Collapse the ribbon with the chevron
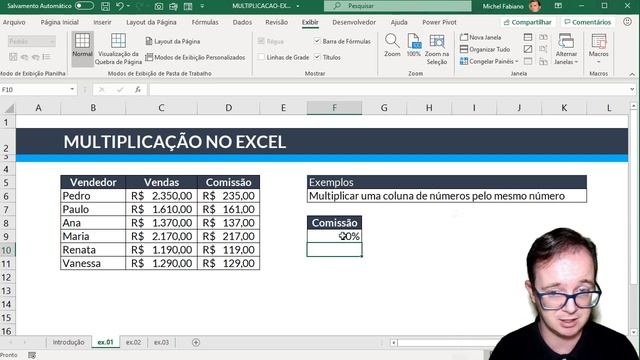Image resolution: width=640 pixels, height=360 pixels. point(632,74)
